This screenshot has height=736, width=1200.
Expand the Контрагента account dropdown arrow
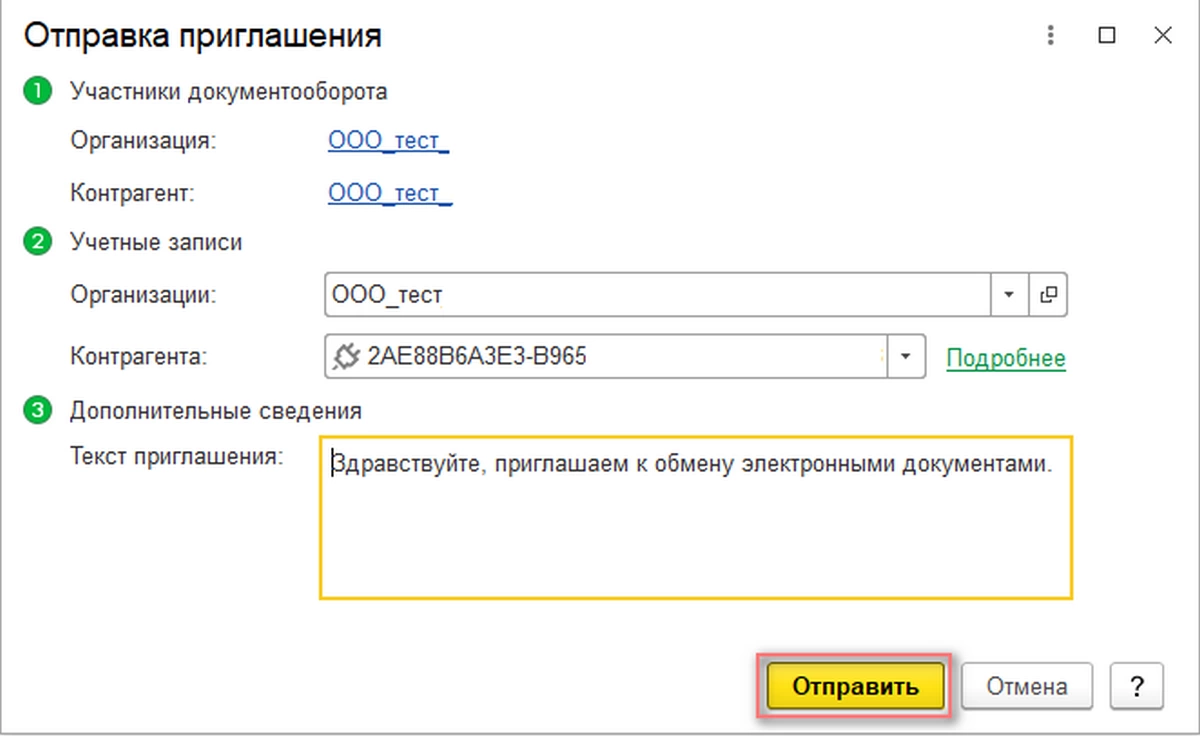click(906, 357)
